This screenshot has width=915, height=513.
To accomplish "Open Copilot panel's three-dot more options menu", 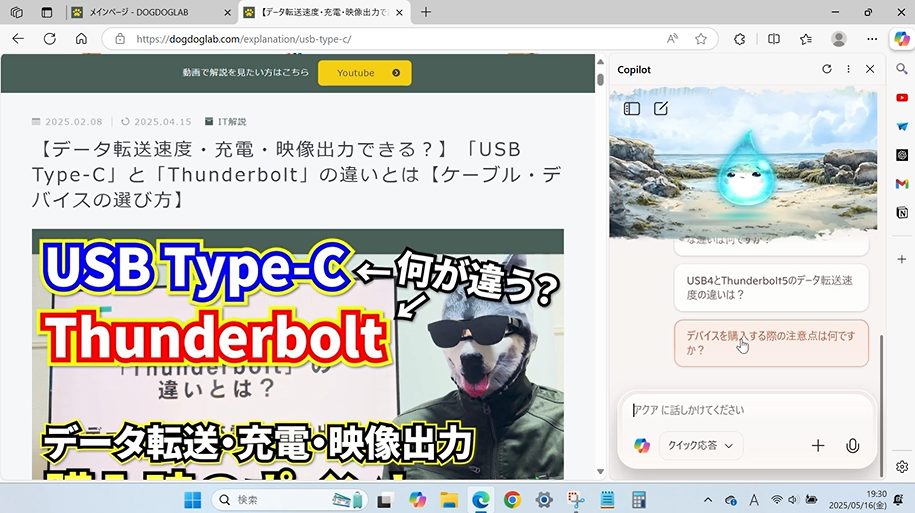I will 848,70.
